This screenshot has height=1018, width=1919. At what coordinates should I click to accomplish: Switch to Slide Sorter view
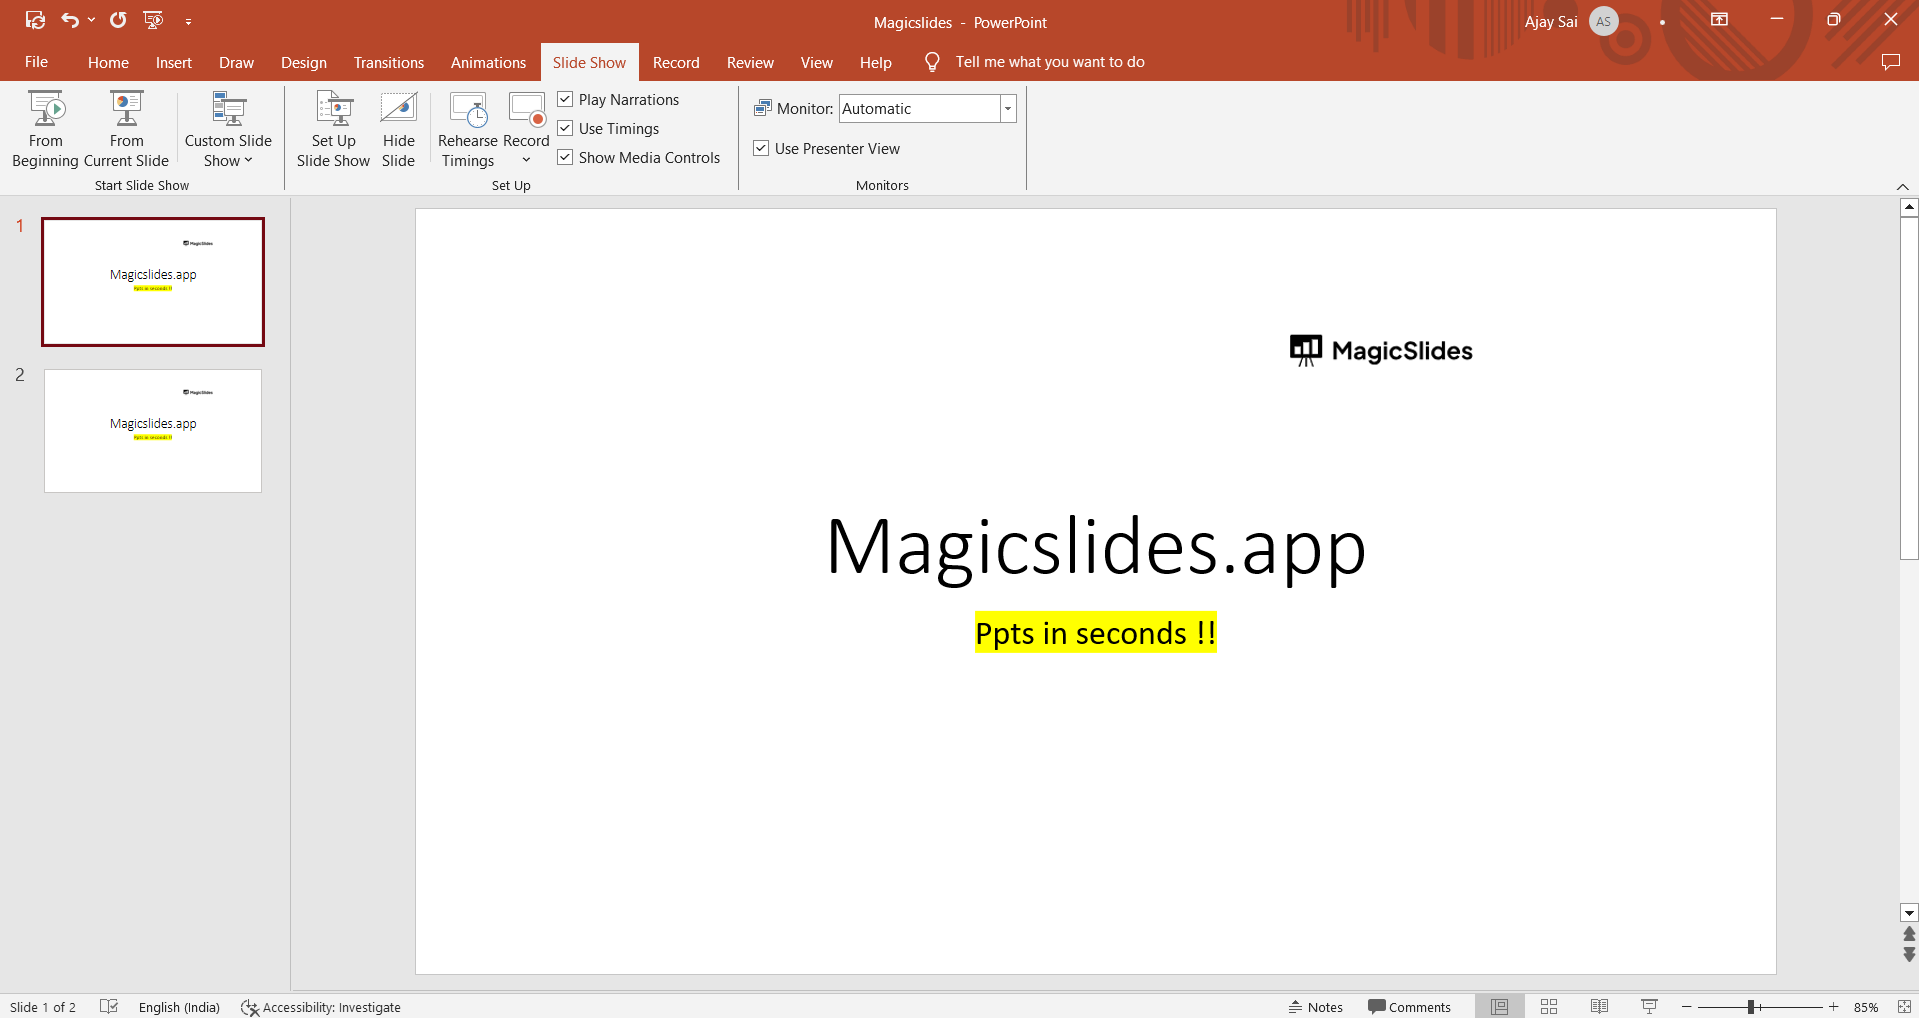[1549, 1007]
